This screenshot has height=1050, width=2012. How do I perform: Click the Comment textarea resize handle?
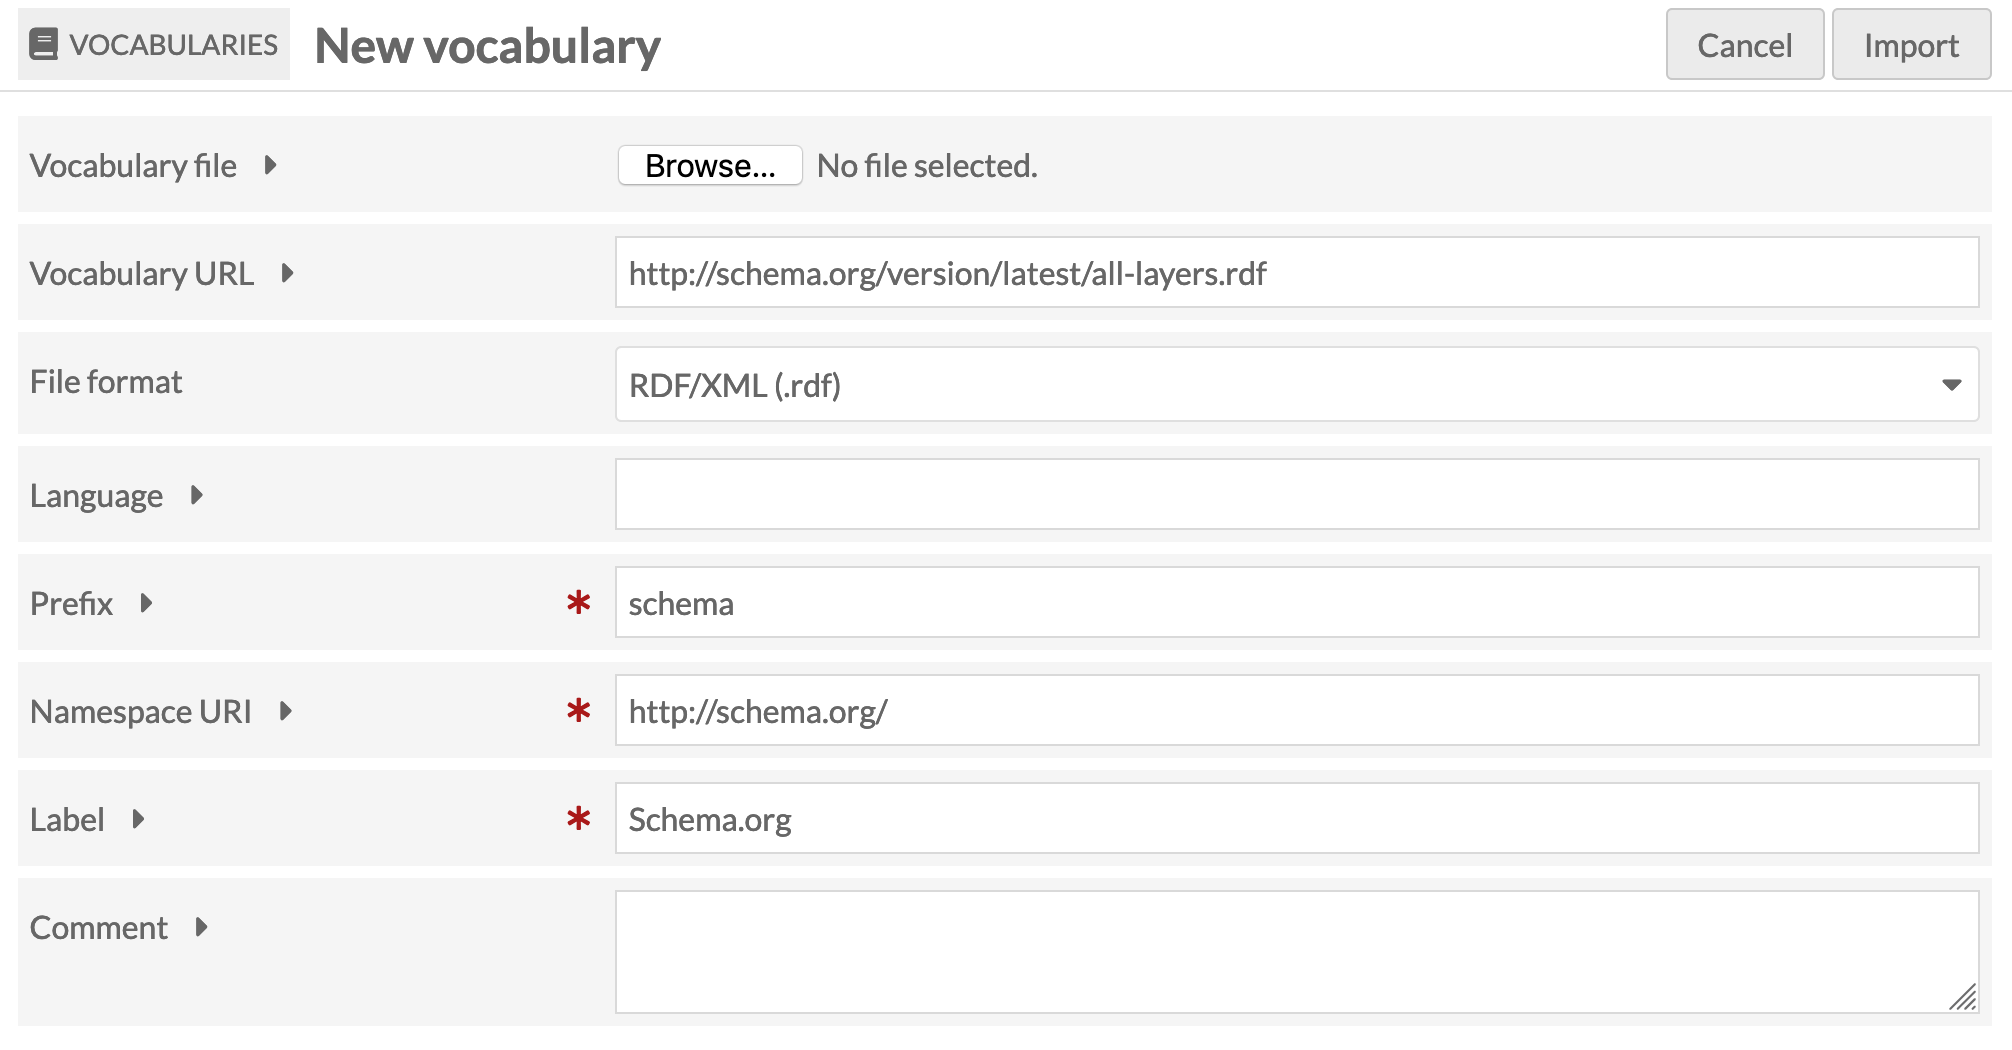click(1964, 998)
